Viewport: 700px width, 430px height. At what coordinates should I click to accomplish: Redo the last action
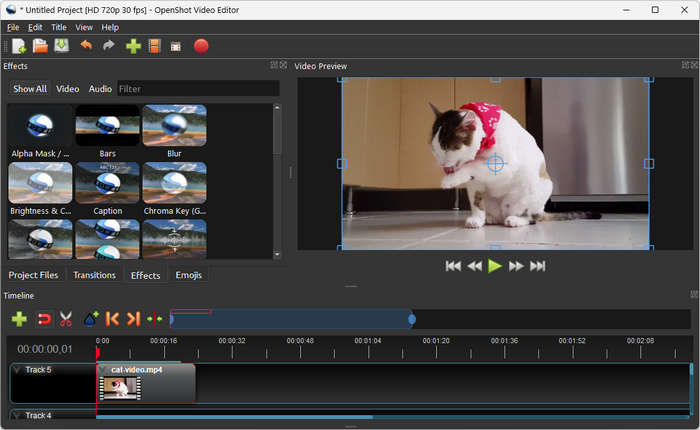pyautogui.click(x=108, y=46)
